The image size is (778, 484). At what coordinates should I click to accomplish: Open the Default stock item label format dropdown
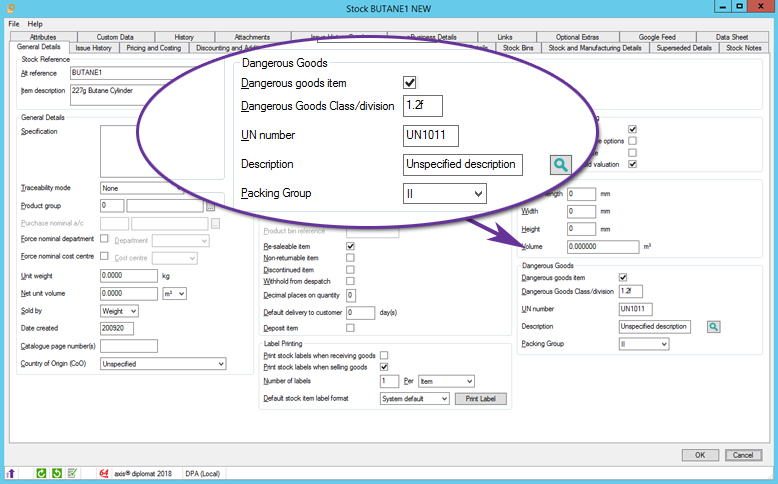415,399
